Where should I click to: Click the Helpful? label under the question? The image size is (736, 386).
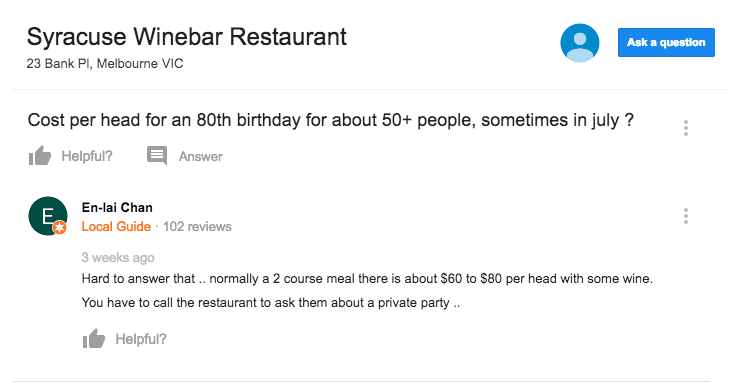pos(87,156)
